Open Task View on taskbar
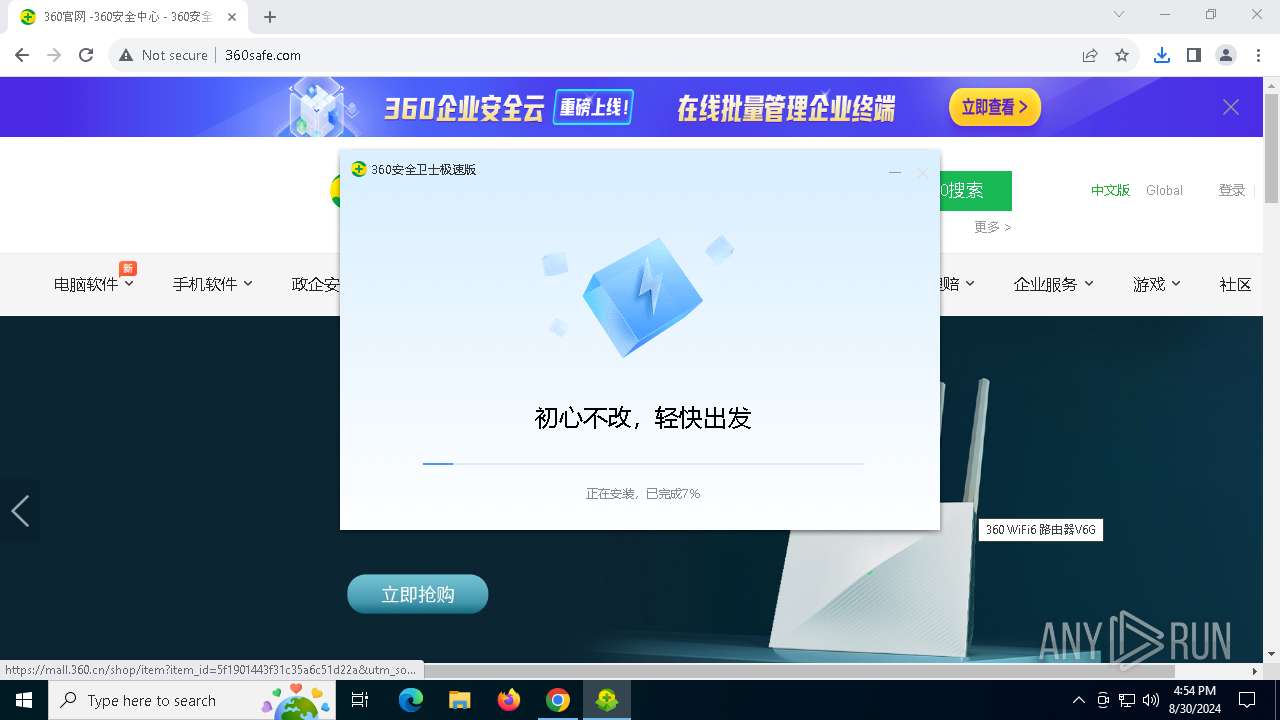Viewport: 1280px width, 720px height. 360,700
